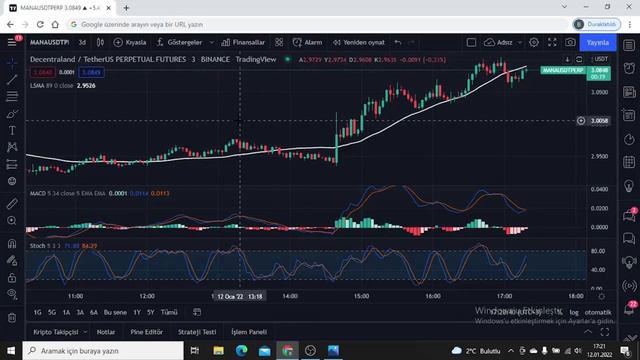Open the indicator templates grid icon

(279, 42)
